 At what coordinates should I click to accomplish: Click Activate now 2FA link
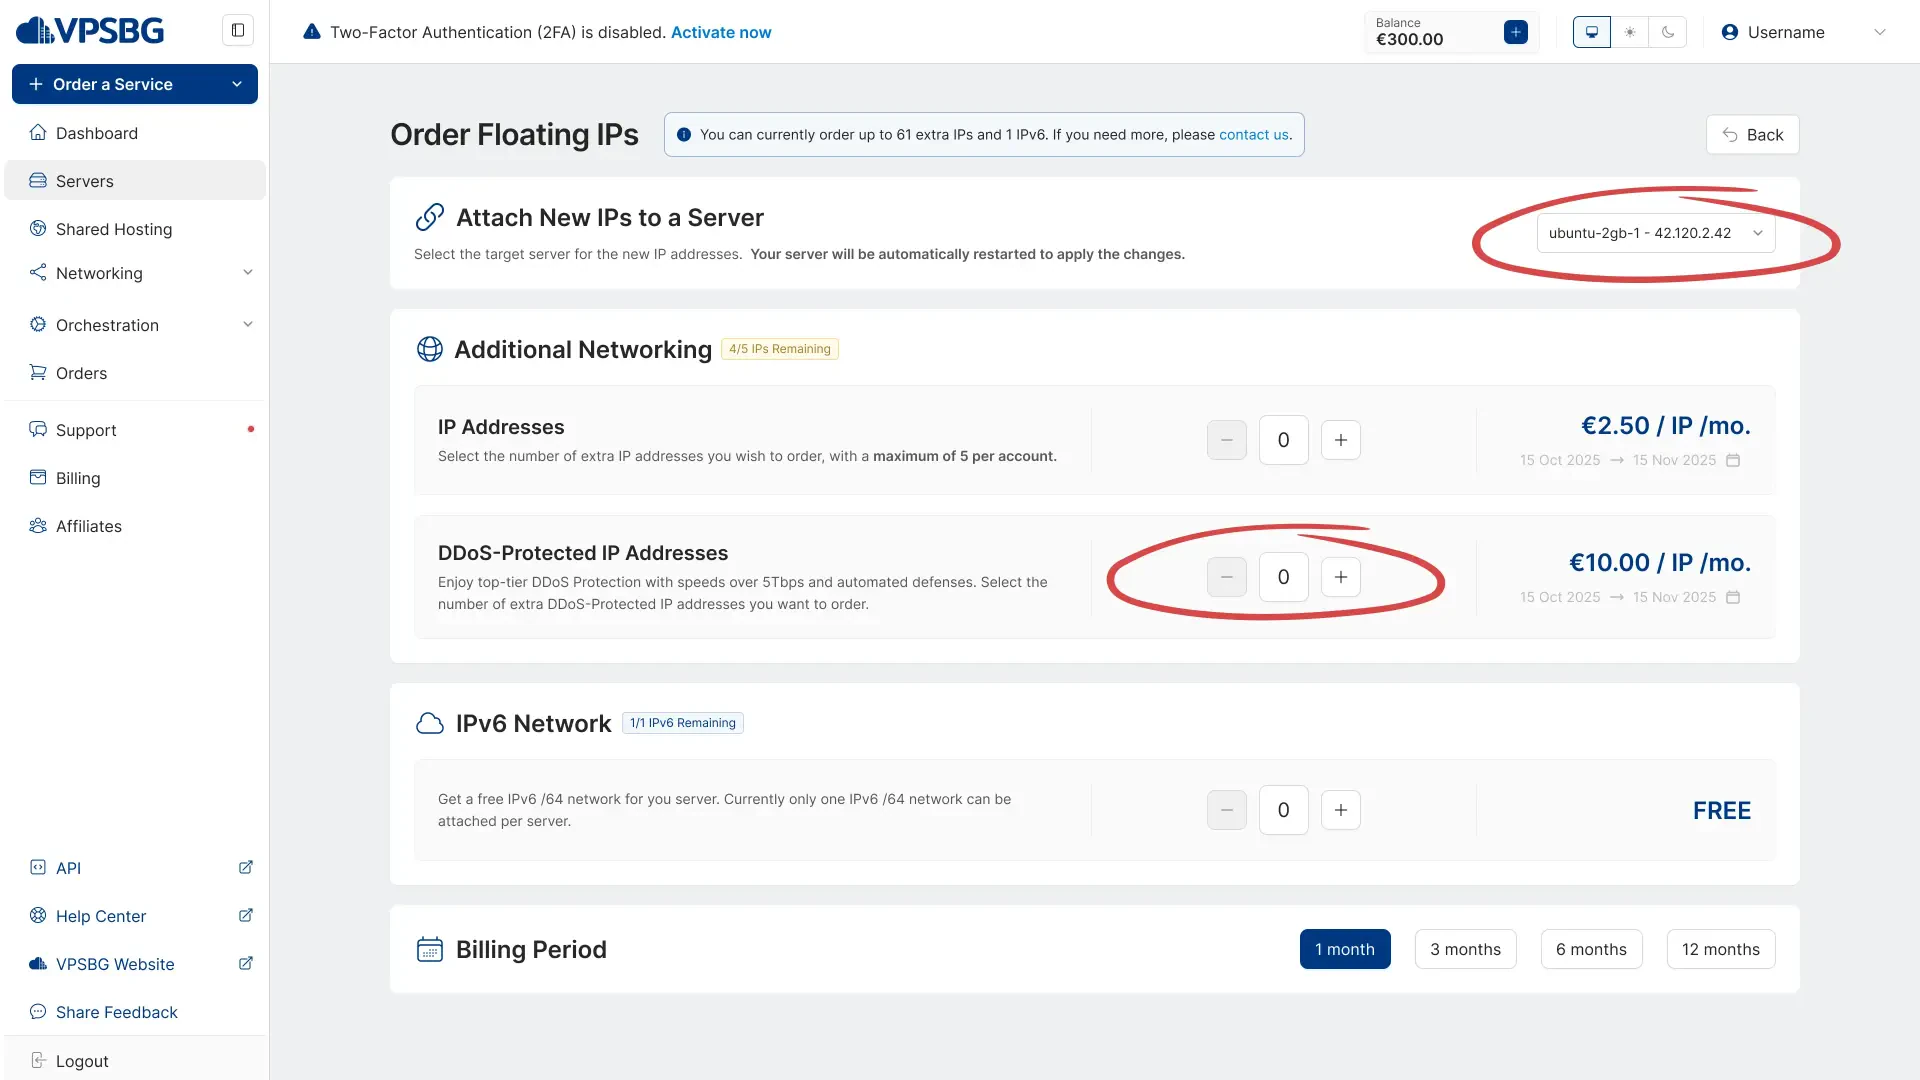(x=720, y=32)
